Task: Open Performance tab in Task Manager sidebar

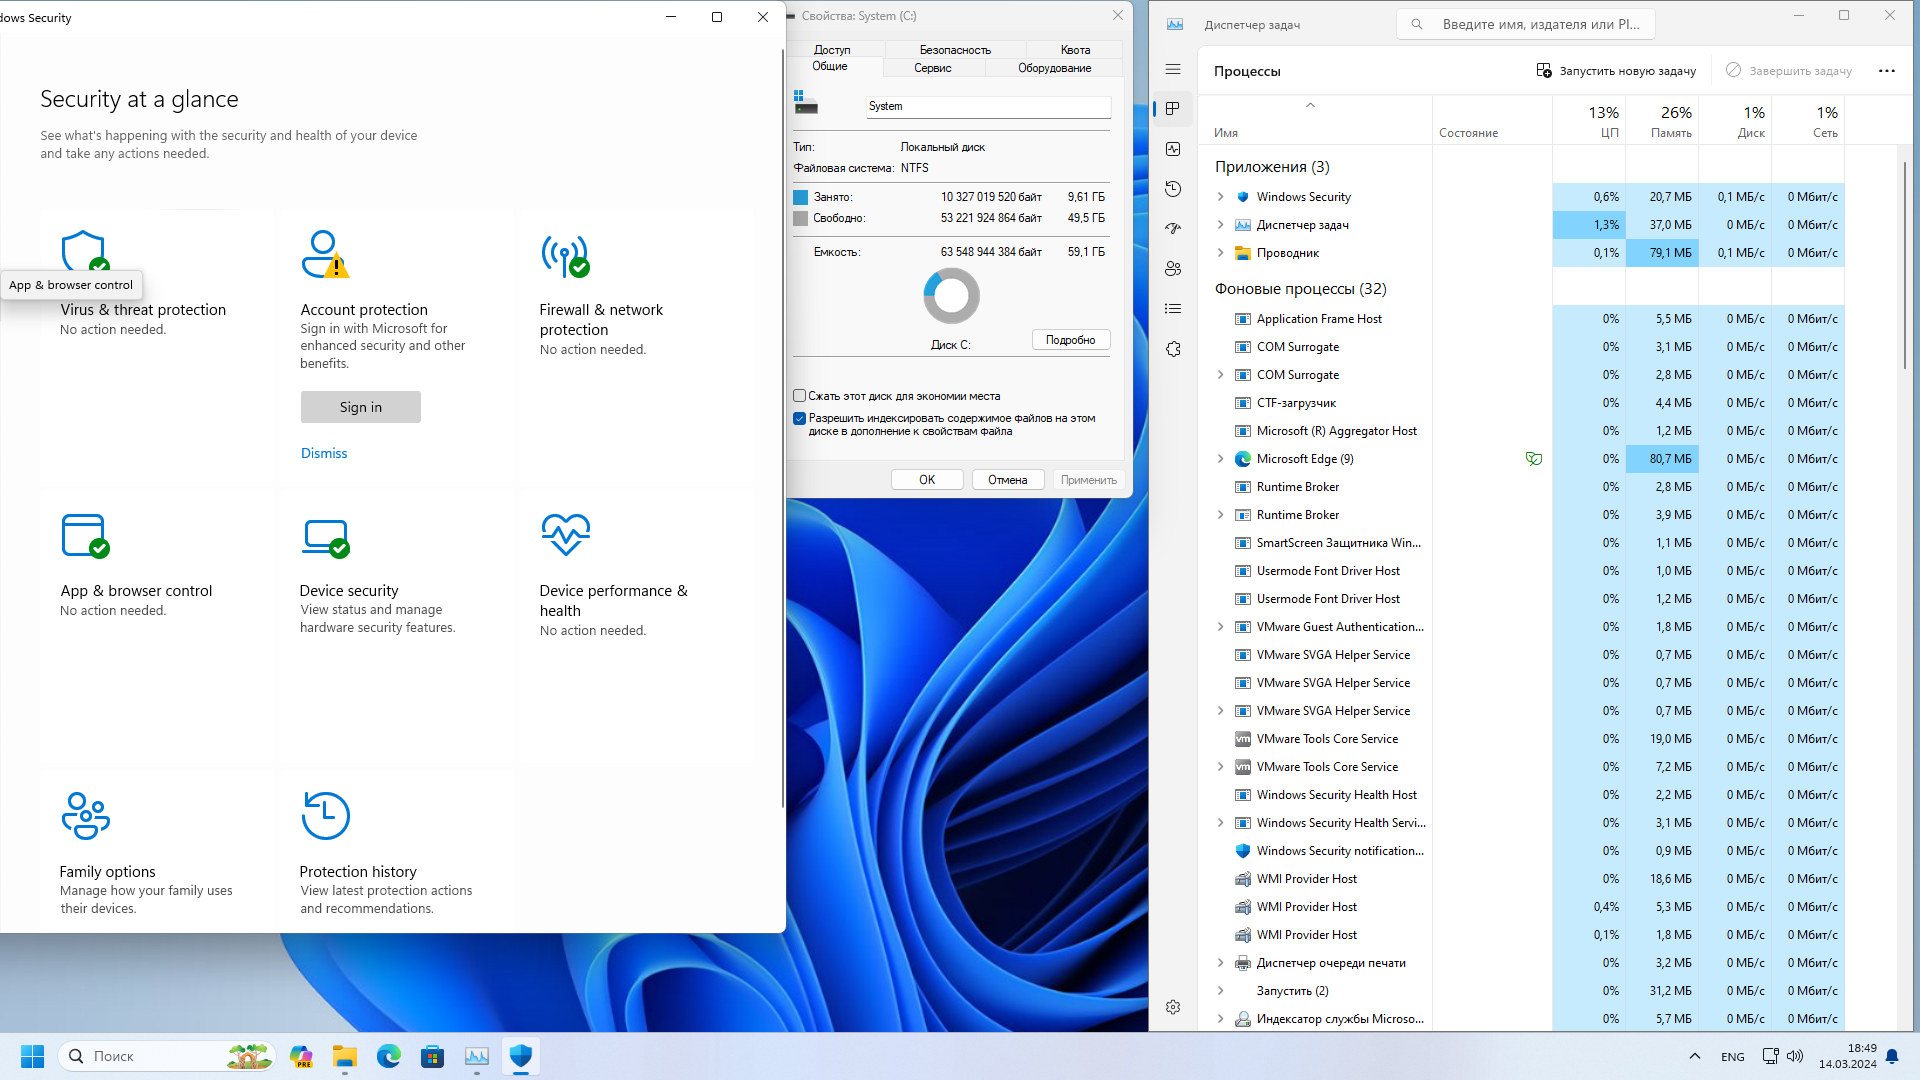Action: (x=1173, y=149)
